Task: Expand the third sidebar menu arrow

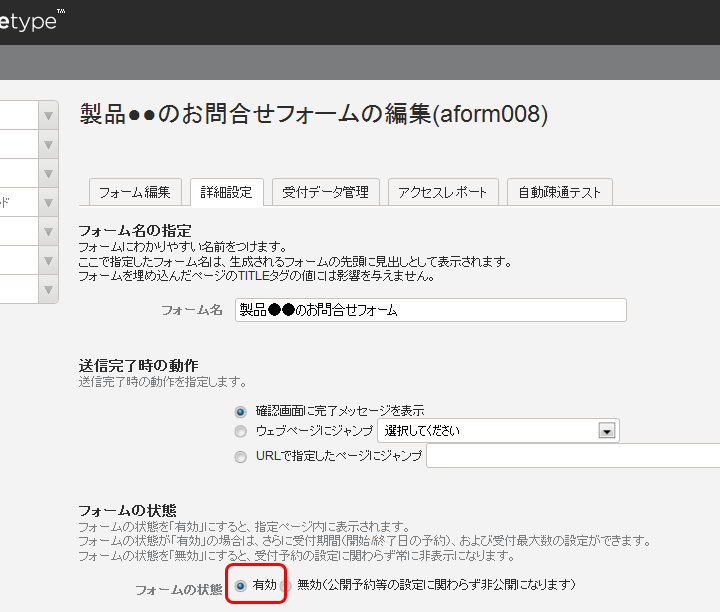Action: (x=48, y=174)
